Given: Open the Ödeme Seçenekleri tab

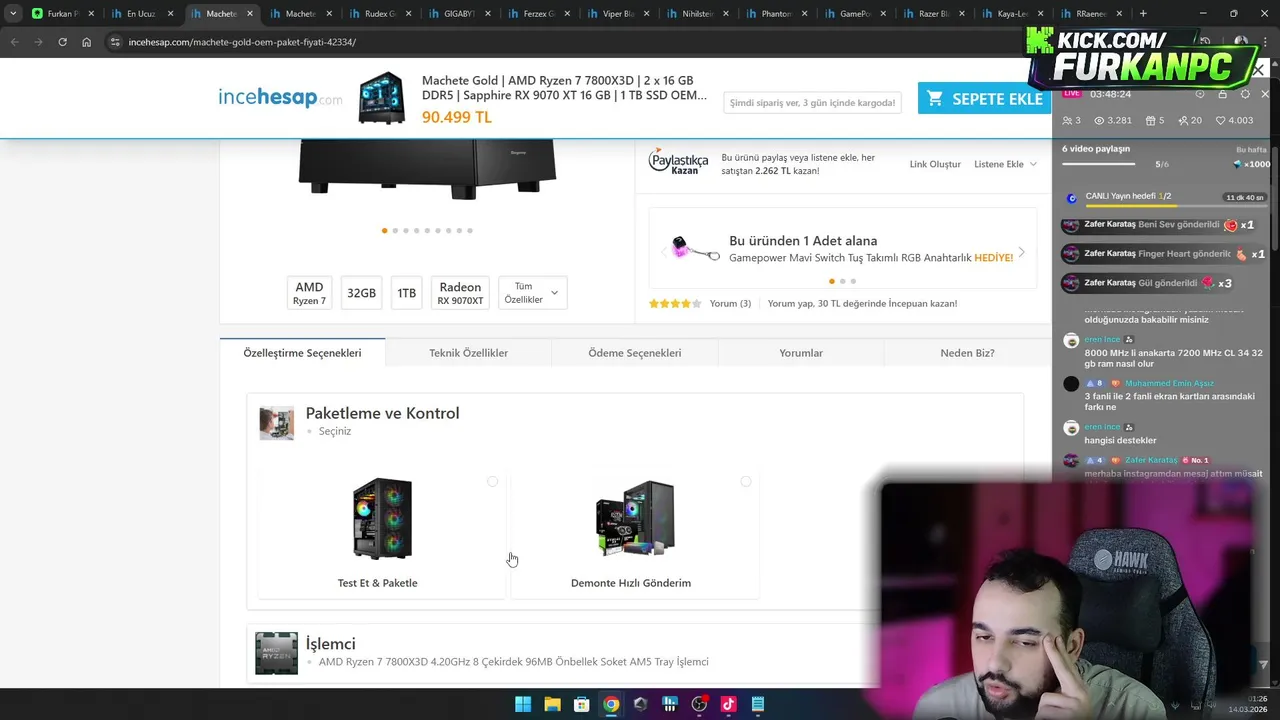Looking at the screenshot, I should 634,353.
